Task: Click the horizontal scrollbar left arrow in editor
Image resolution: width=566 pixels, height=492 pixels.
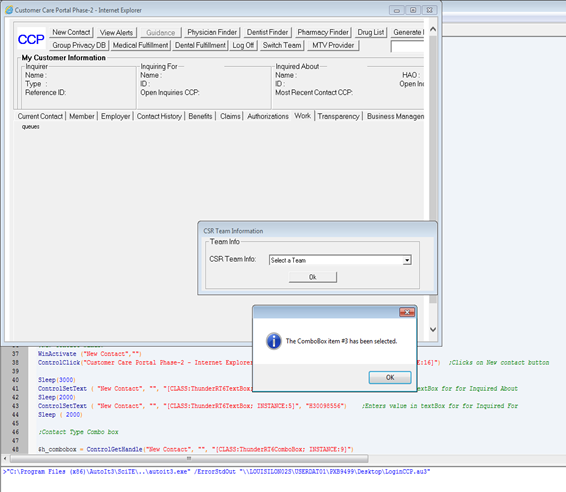Action: [x=5, y=459]
